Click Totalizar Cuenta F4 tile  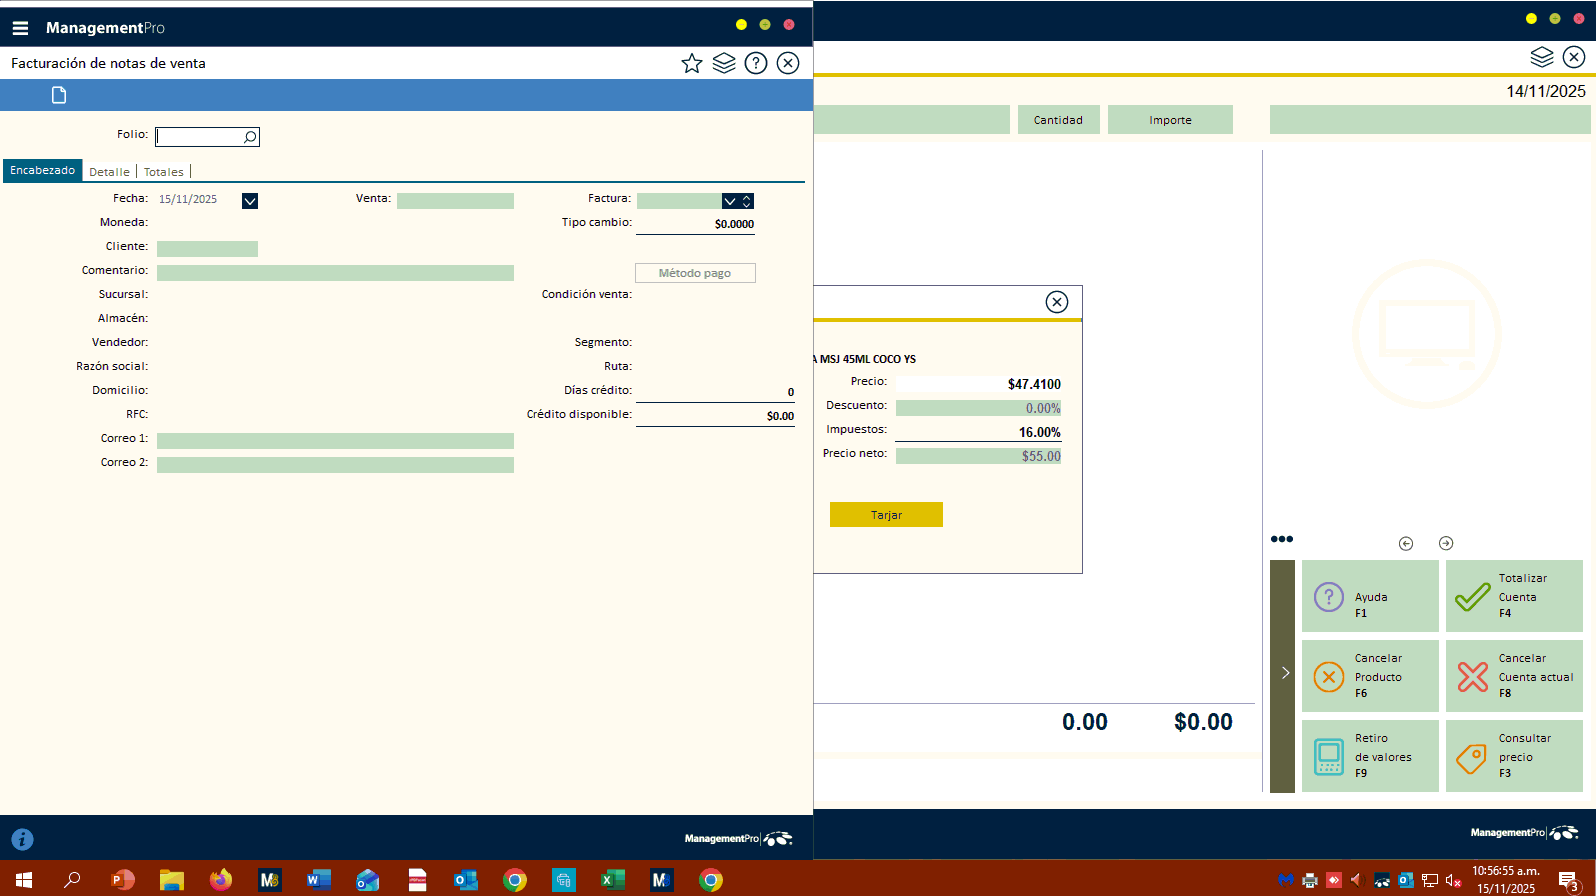(x=1514, y=596)
